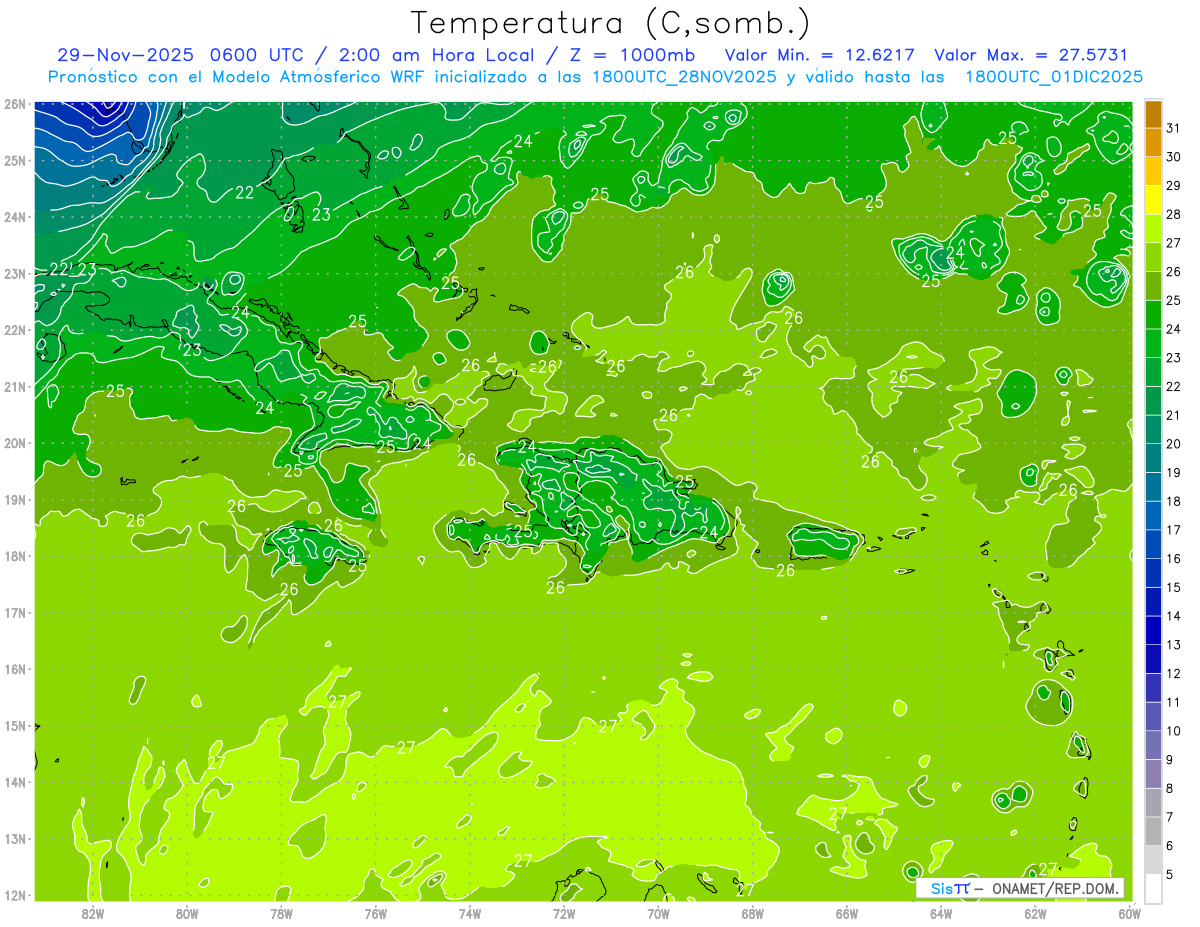Click the '21N' latitude axis label
The height and width of the screenshot is (927, 1200).
[14, 386]
